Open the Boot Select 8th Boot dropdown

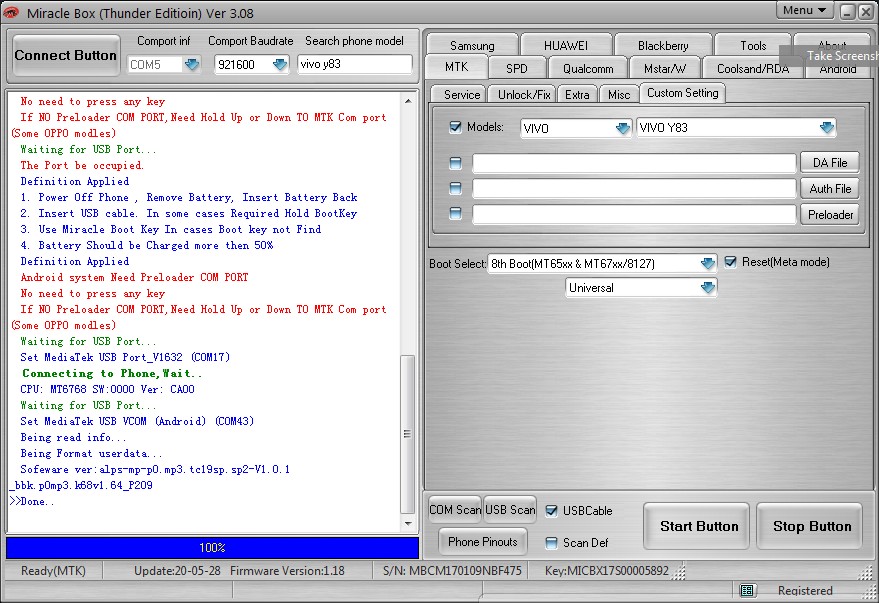[x=707, y=263]
